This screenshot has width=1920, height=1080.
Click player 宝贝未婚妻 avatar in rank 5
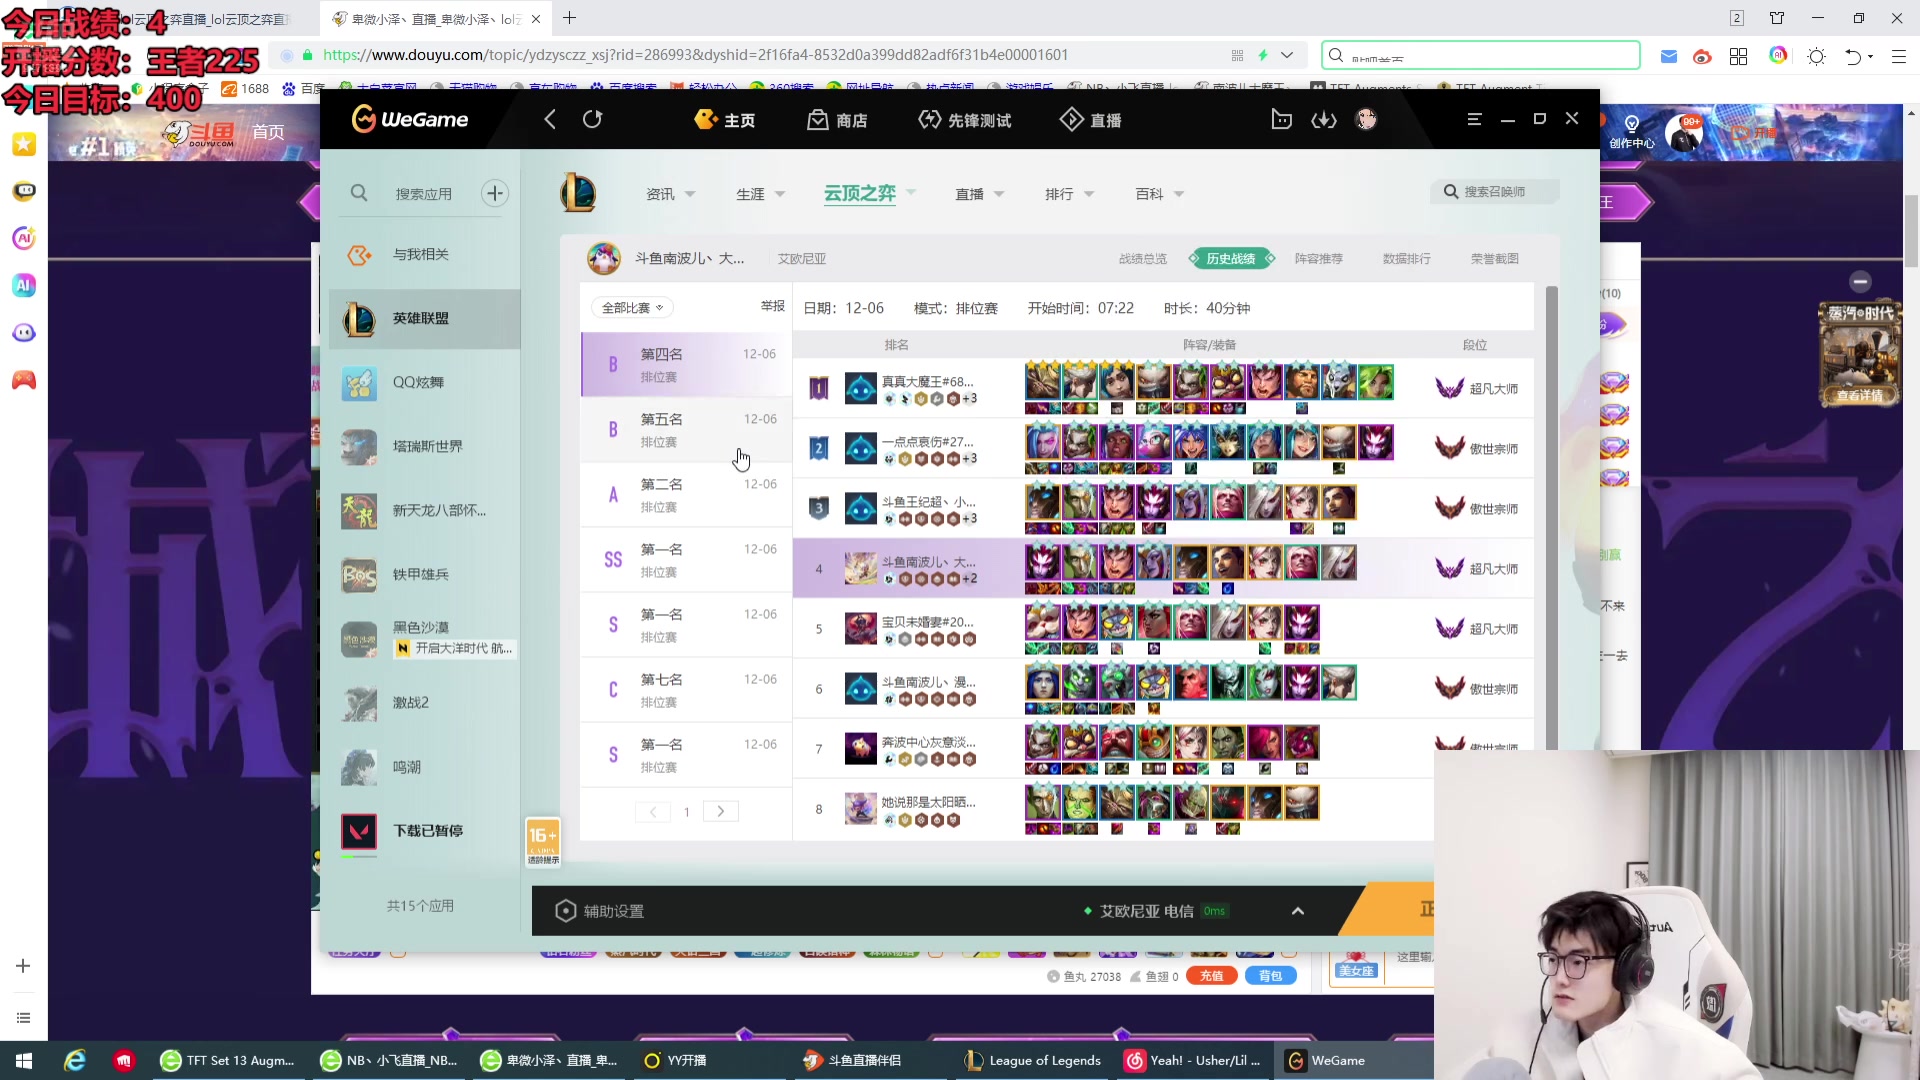click(x=860, y=628)
